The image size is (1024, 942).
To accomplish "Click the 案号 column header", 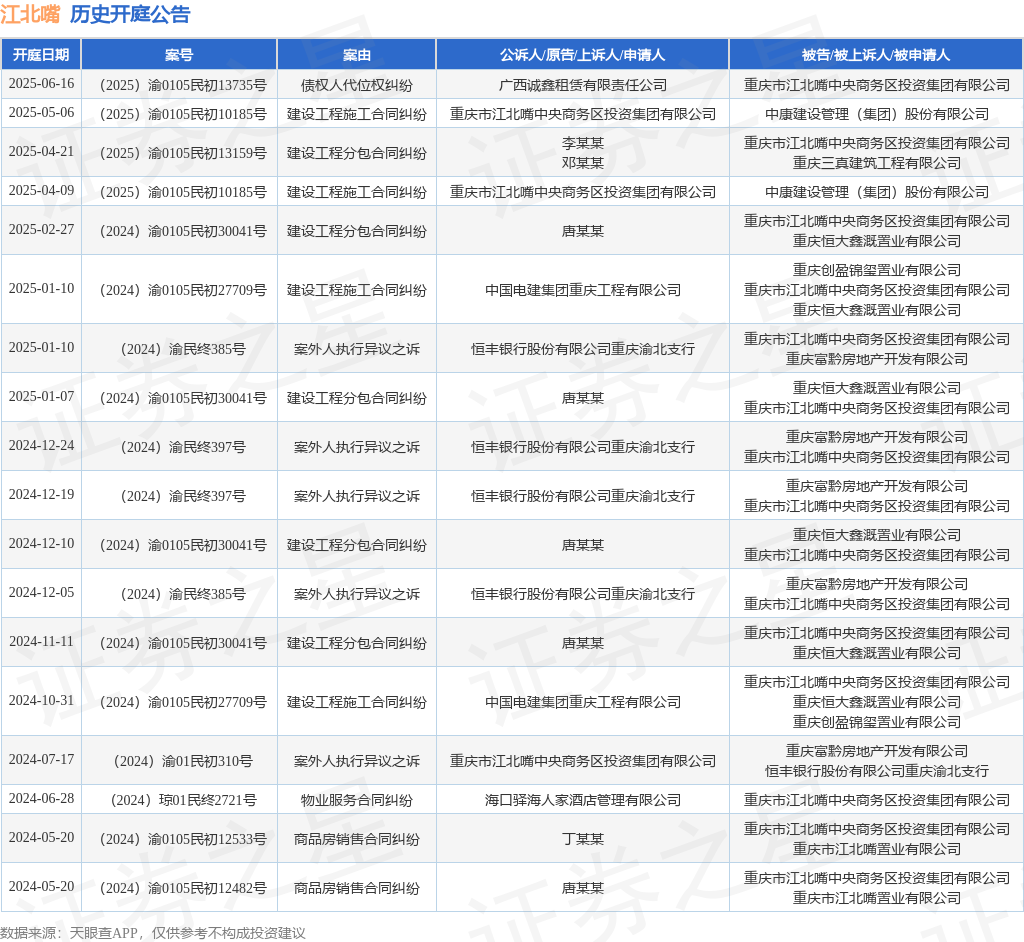I will (x=179, y=55).
